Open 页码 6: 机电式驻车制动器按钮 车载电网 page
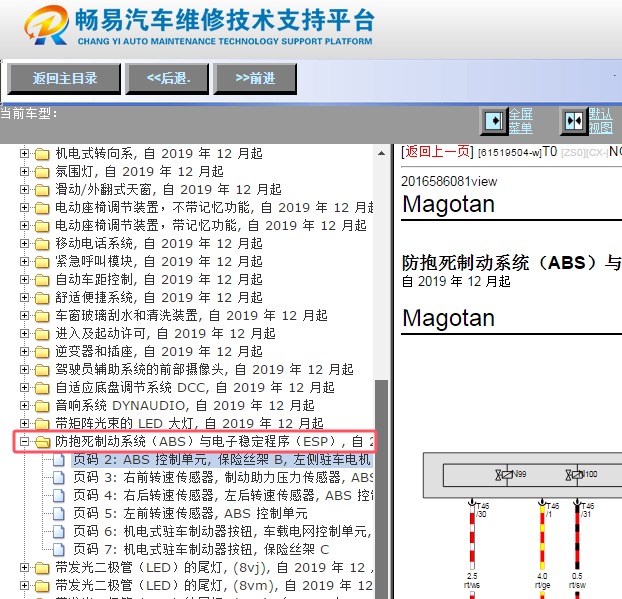This screenshot has width=622, height=599. tap(223, 531)
